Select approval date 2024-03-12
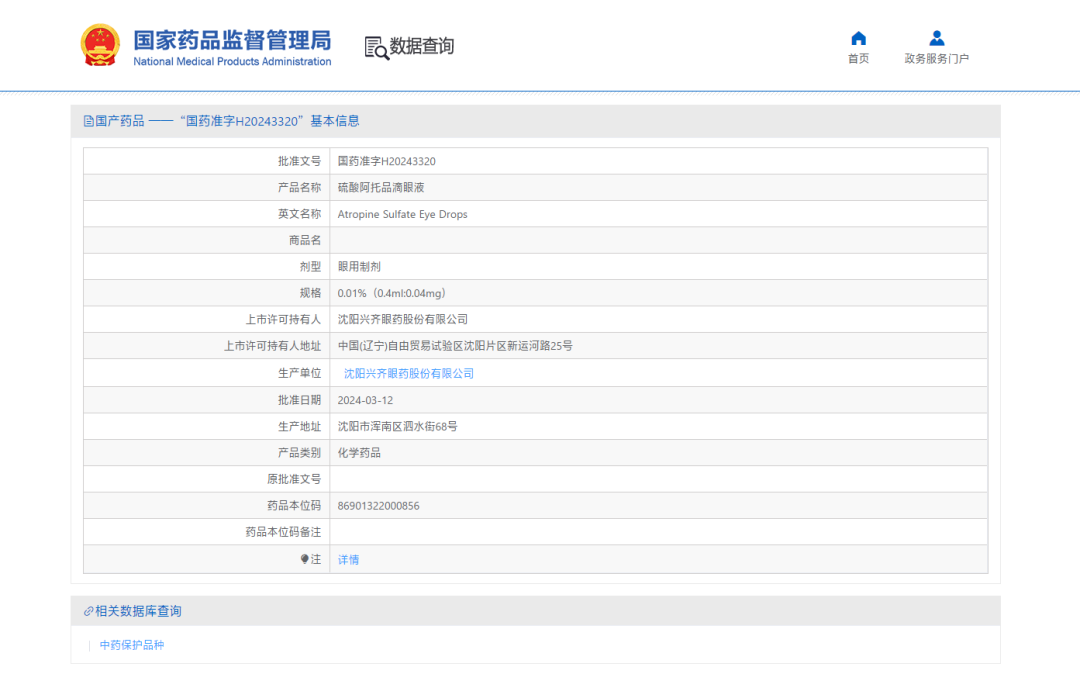The image size is (1080, 674). (x=365, y=400)
